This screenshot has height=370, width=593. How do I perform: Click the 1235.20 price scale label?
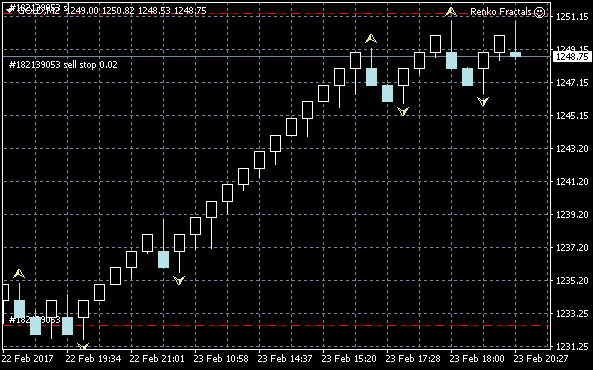[x=572, y=281]
